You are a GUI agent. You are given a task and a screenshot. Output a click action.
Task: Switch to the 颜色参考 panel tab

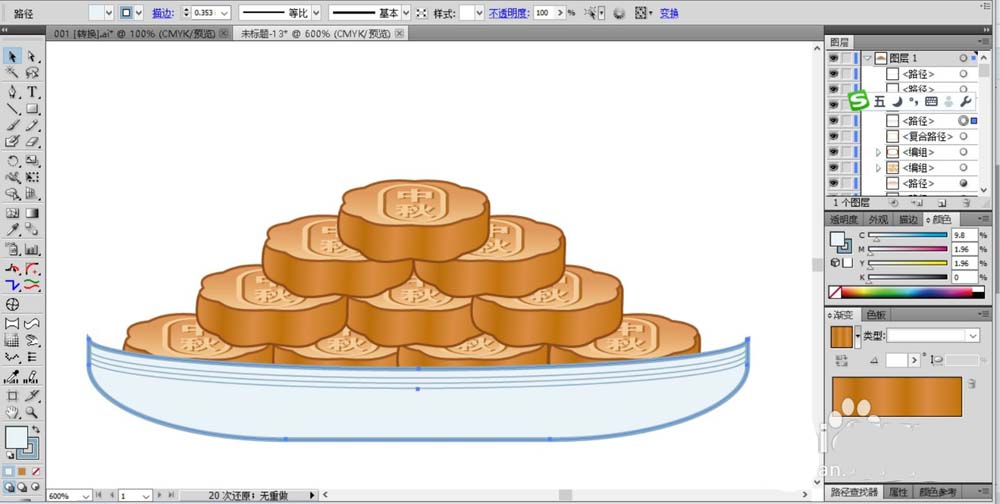(937, 492)
